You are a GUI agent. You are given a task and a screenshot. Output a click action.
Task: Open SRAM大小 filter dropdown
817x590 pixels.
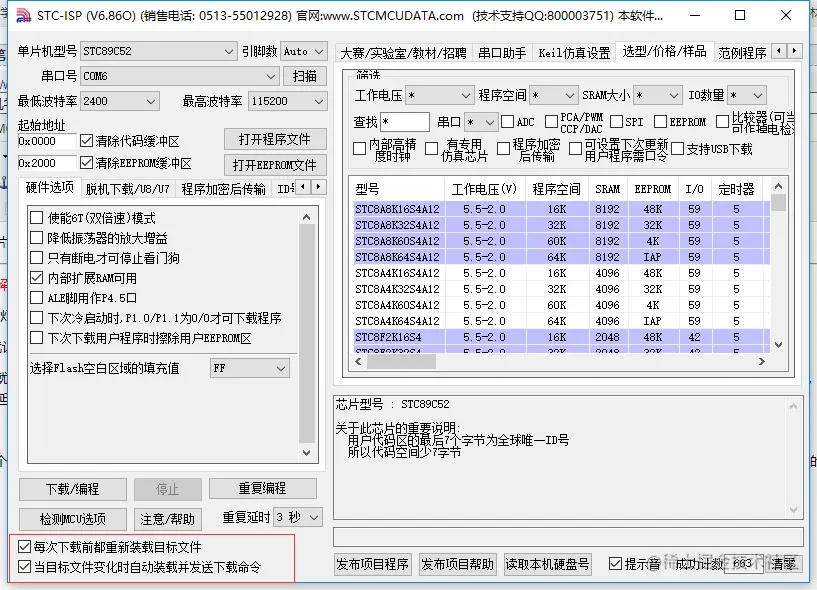click(658, 95)
